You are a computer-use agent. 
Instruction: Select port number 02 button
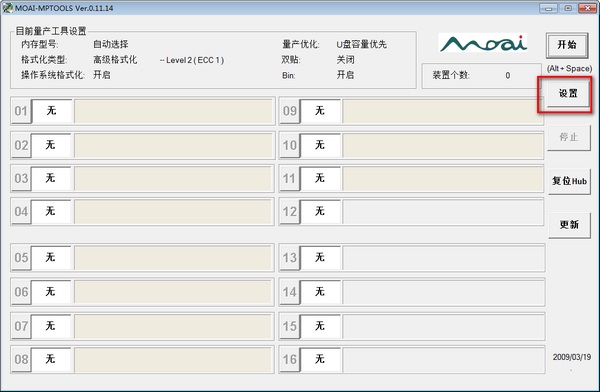pos(21,145)
